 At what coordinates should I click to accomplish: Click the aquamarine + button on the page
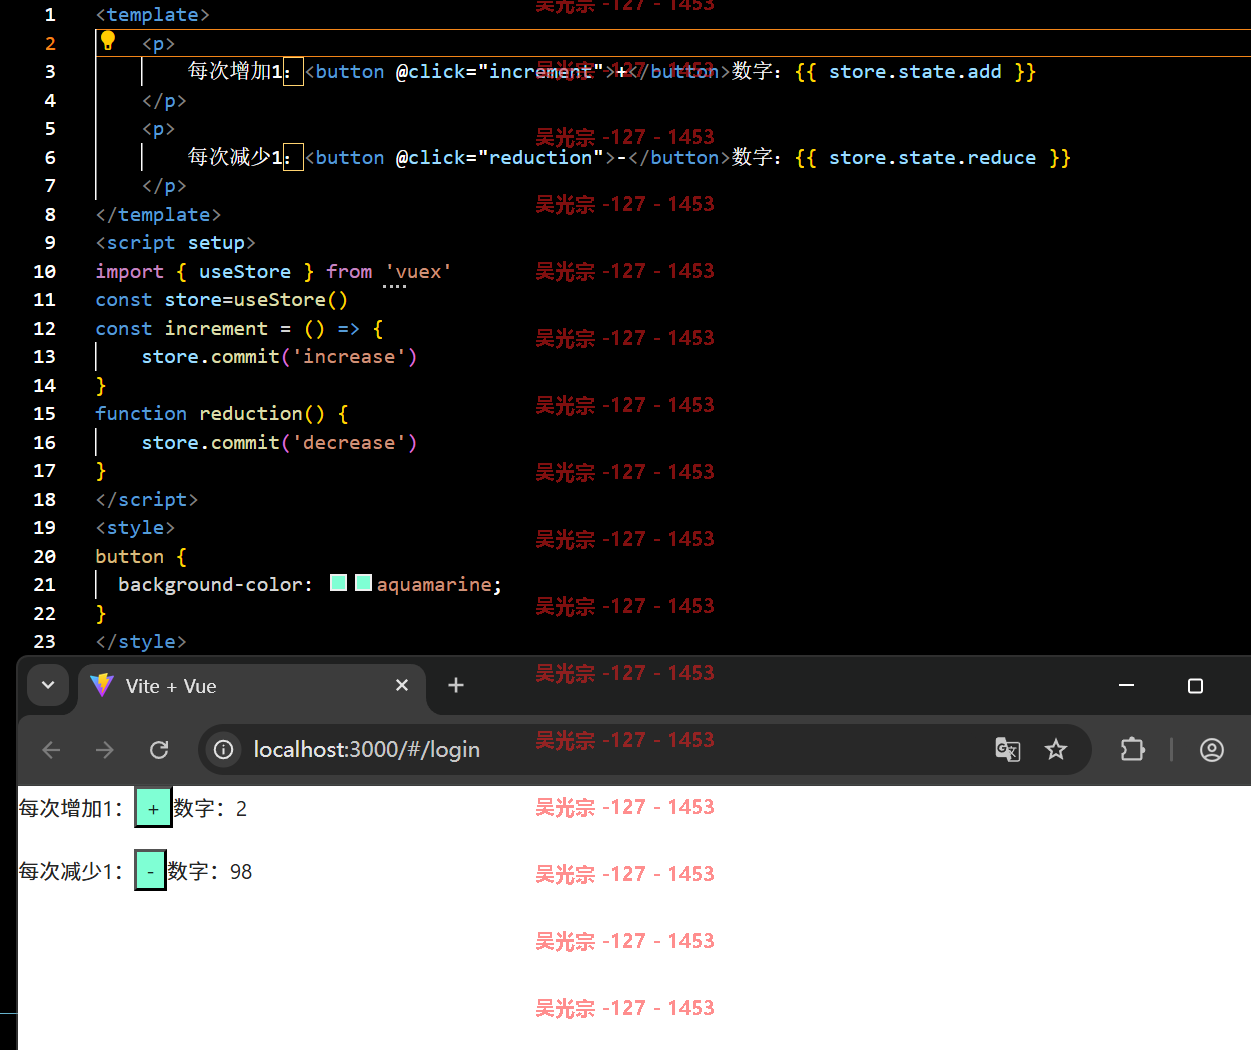coord(153,808)
